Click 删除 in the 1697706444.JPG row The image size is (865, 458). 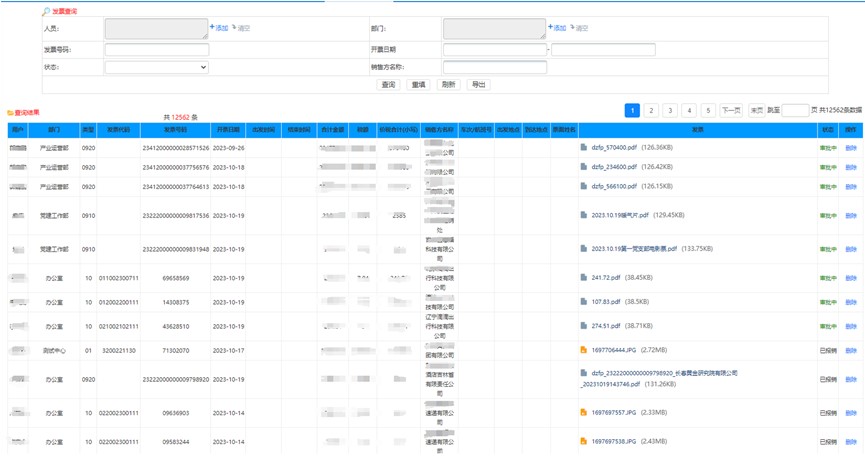click(x=851, y=350)
